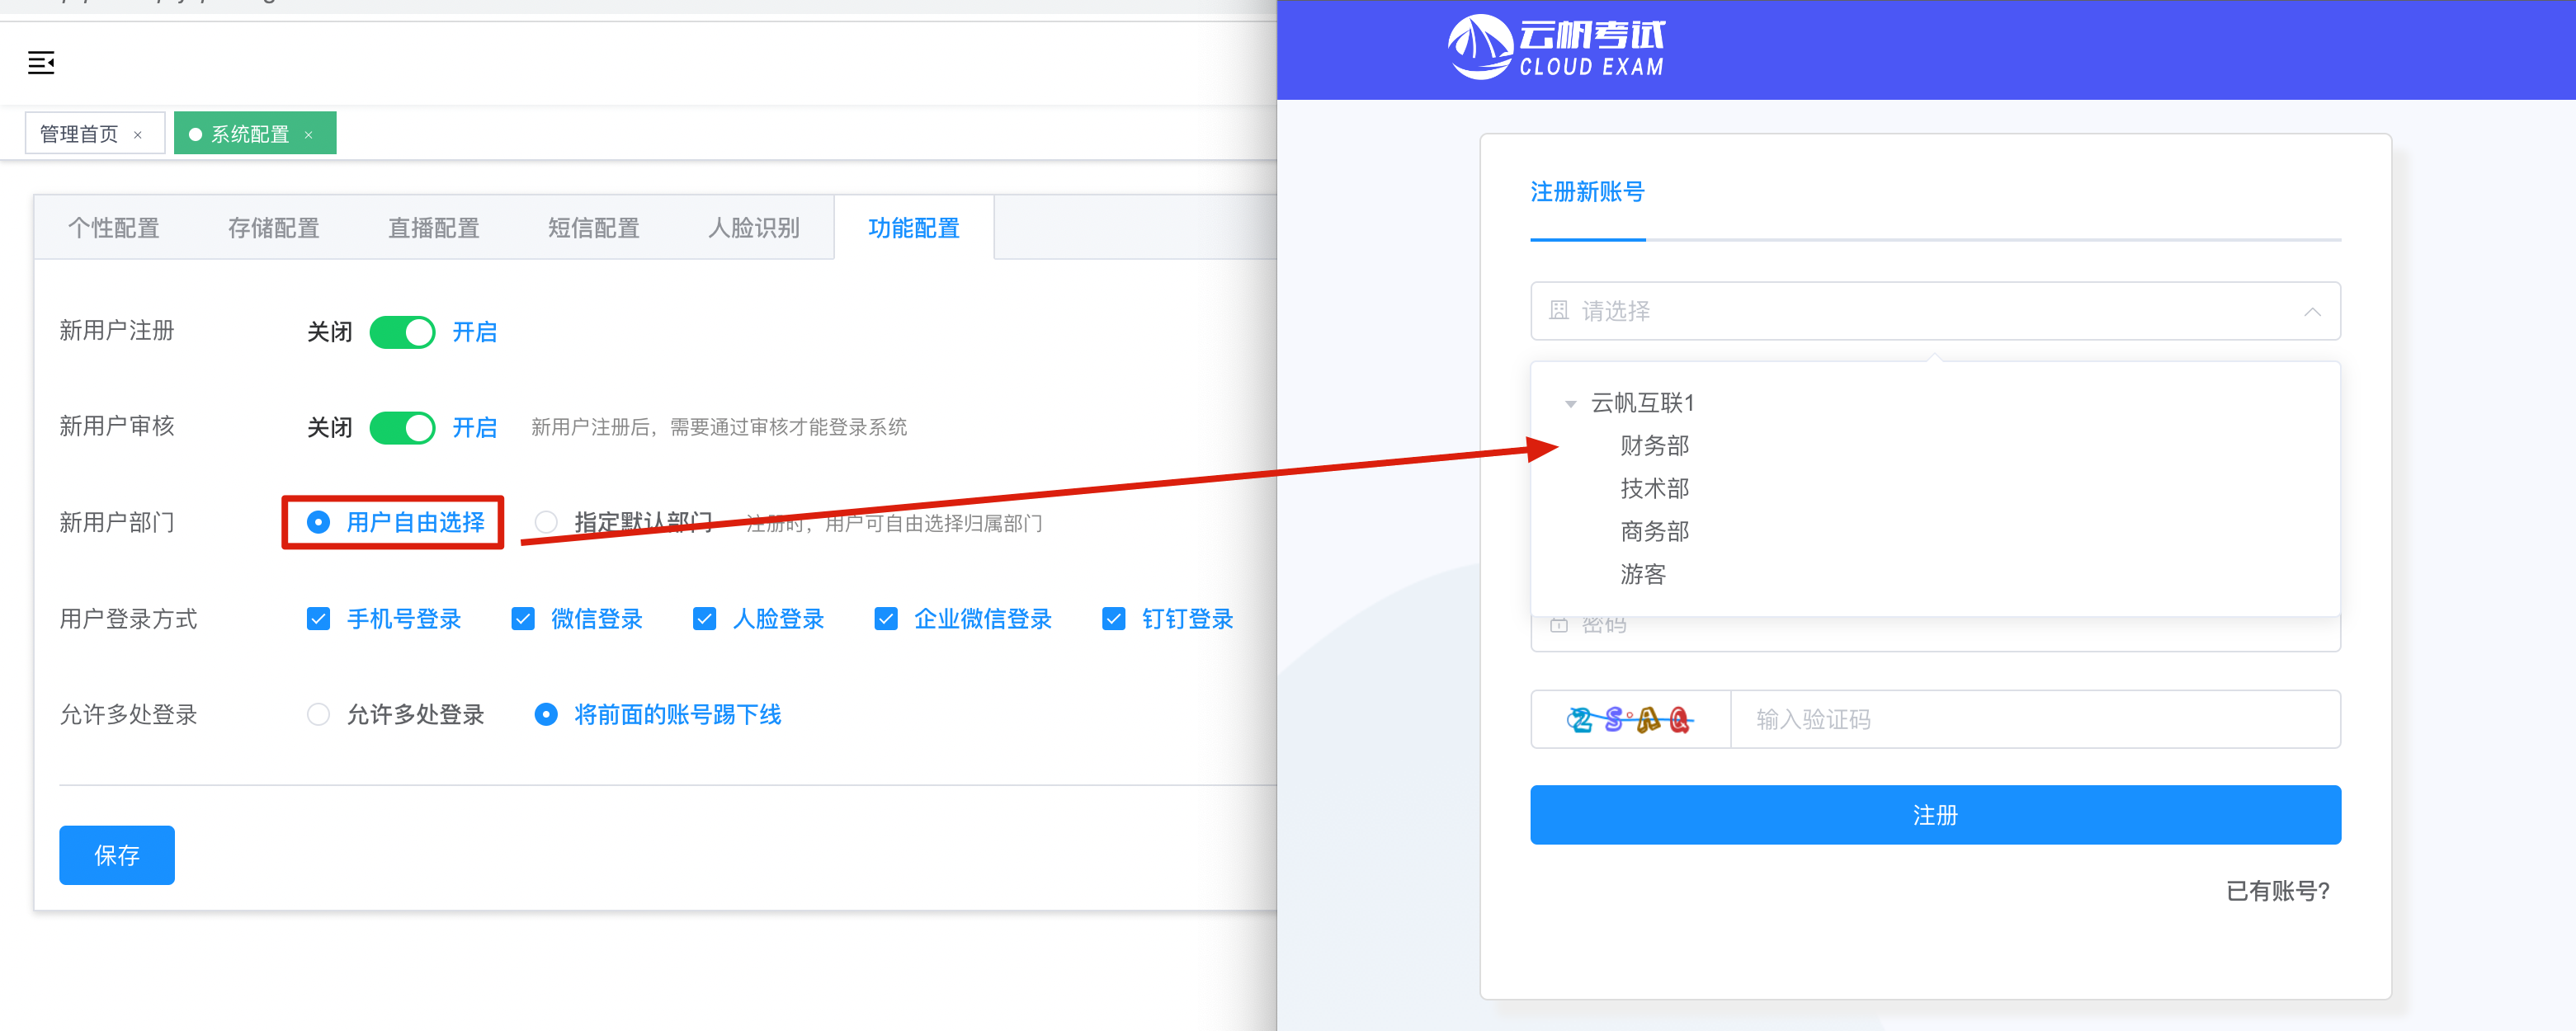Screen dimensions: 2576x1031
Task: Toggle the 新用户注册 switch
Action: point(402,332)
